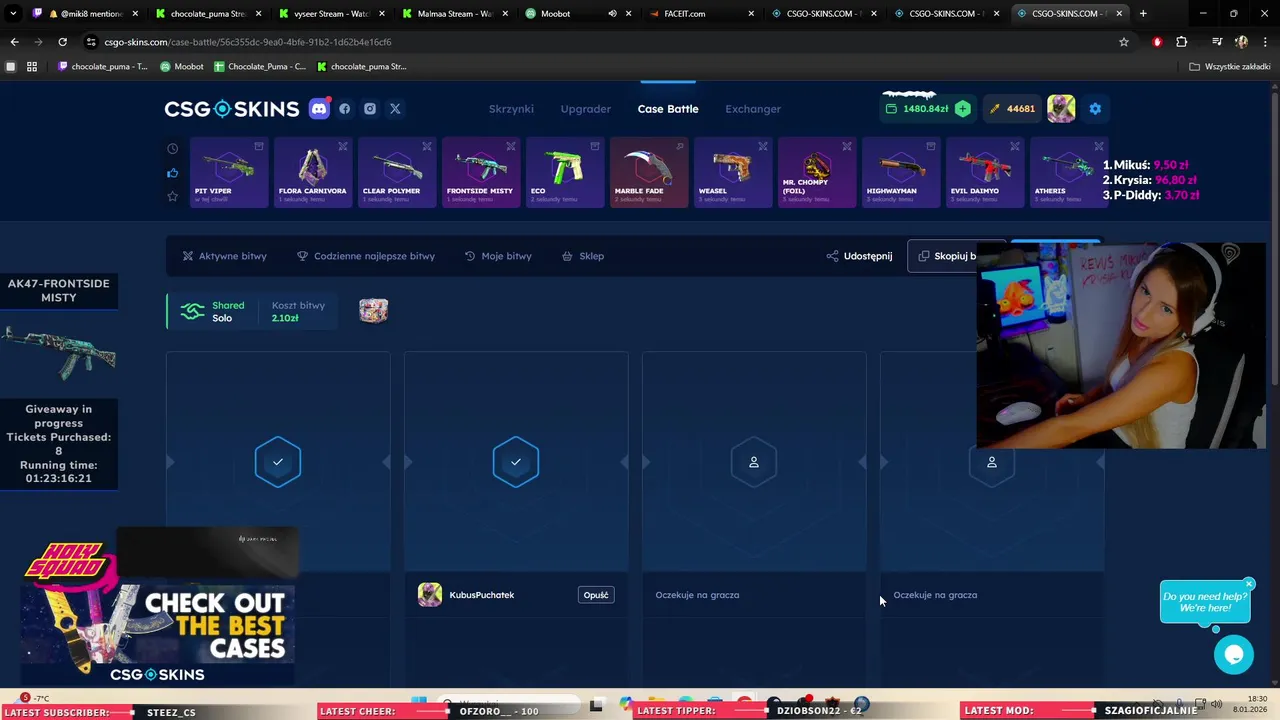The width and height of the screenshot is (1280, 720).
Task: Select the Case Battle menu item
Action: [668, 109]
